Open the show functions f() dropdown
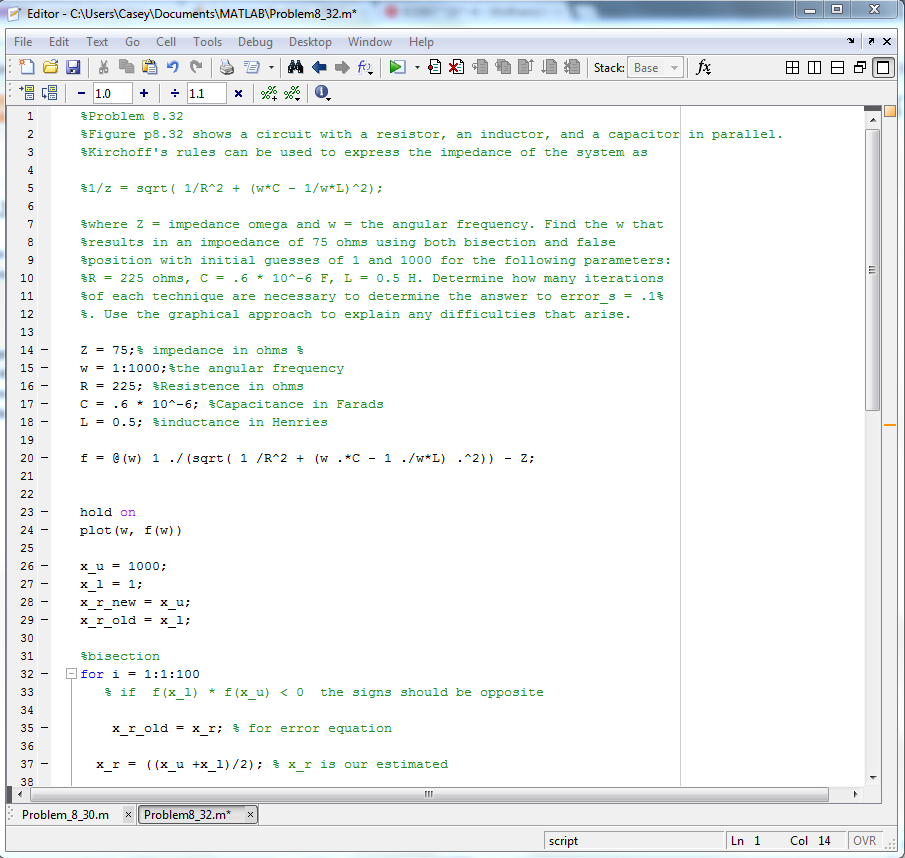The image size is (905, 858). (365, 68)
